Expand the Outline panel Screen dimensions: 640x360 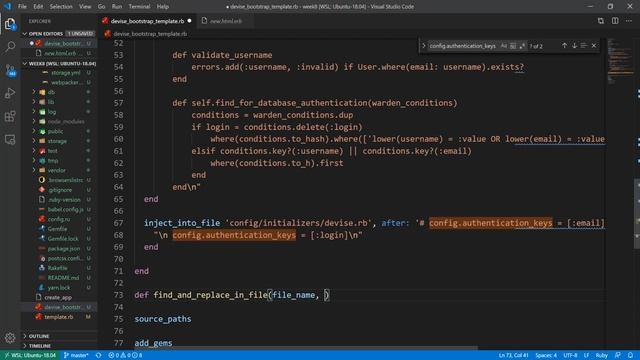59,336
